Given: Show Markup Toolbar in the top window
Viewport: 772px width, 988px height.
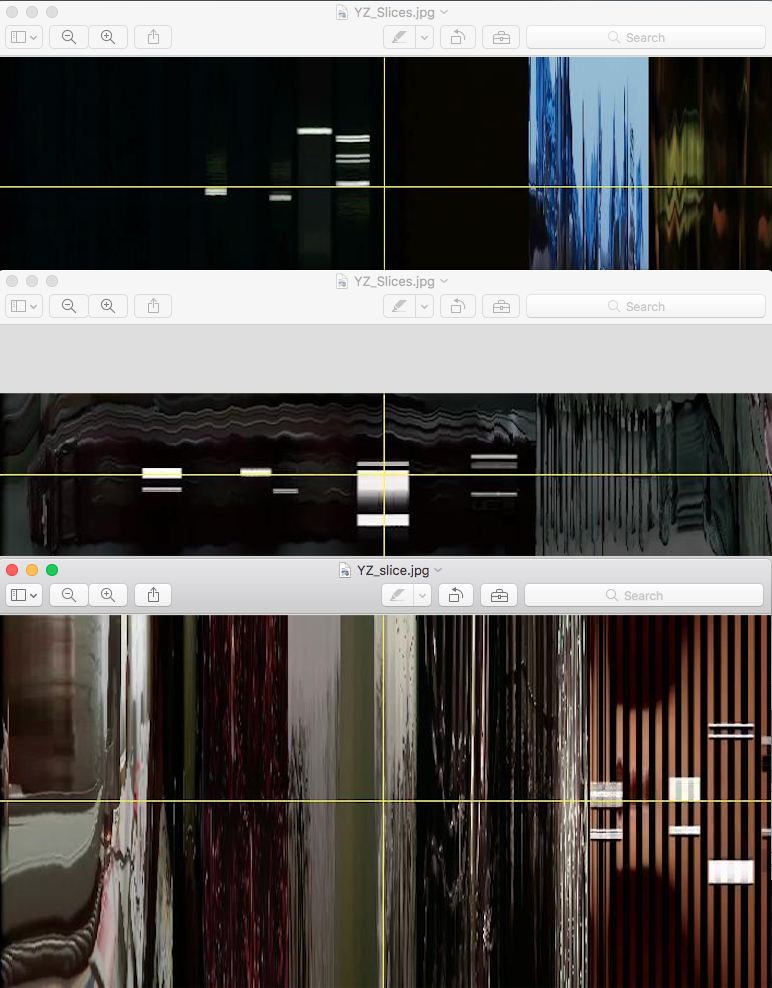Looking at the screenshot, I should click(501, 37).
